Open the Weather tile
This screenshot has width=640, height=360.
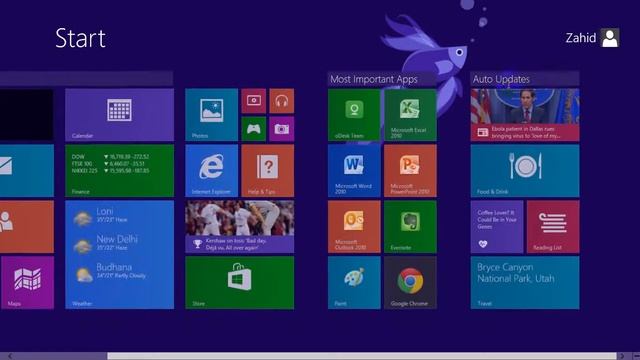pos(119,254)
